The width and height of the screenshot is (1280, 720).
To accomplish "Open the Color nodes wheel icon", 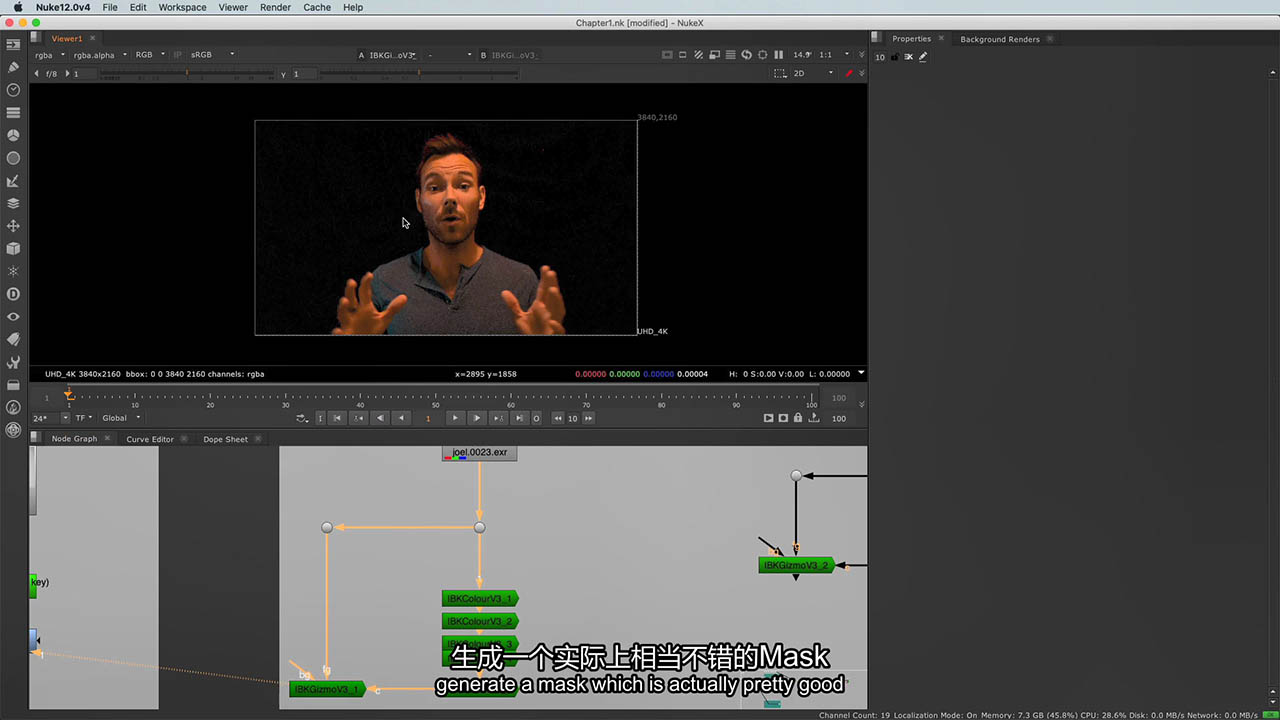I will 13,135.
